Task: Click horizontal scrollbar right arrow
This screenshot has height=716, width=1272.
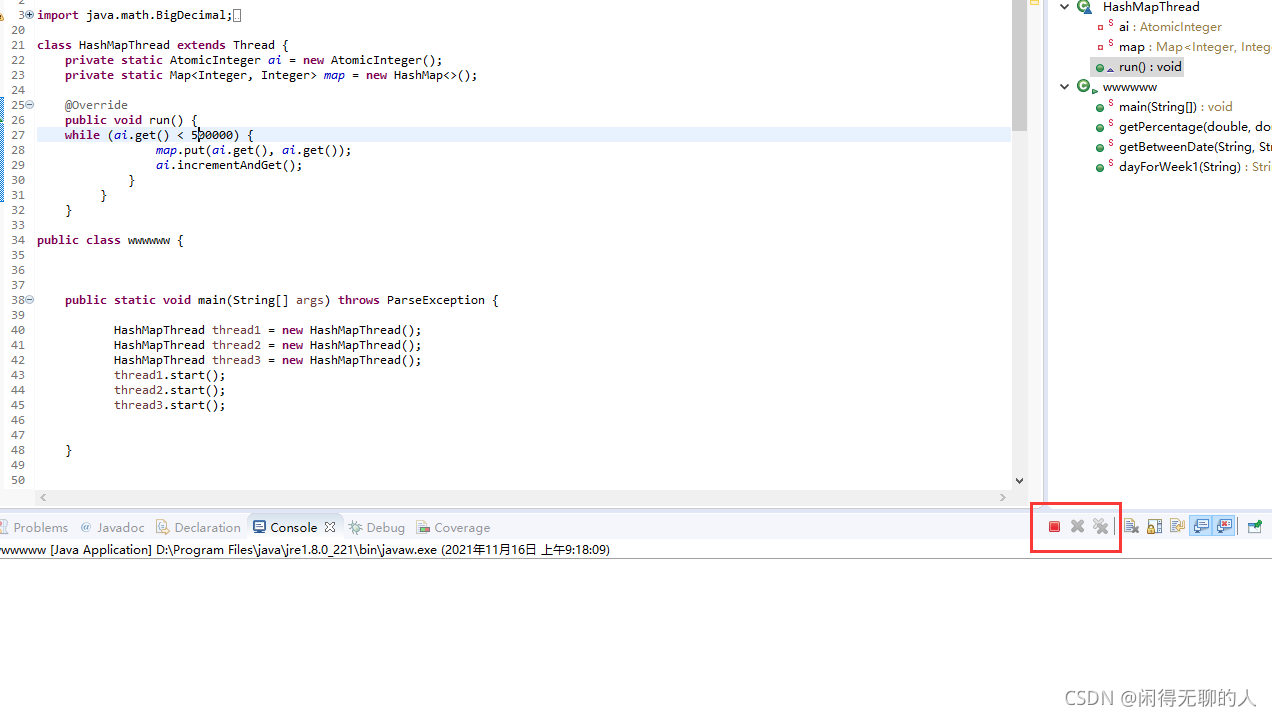Action: tap(1003, 497)
